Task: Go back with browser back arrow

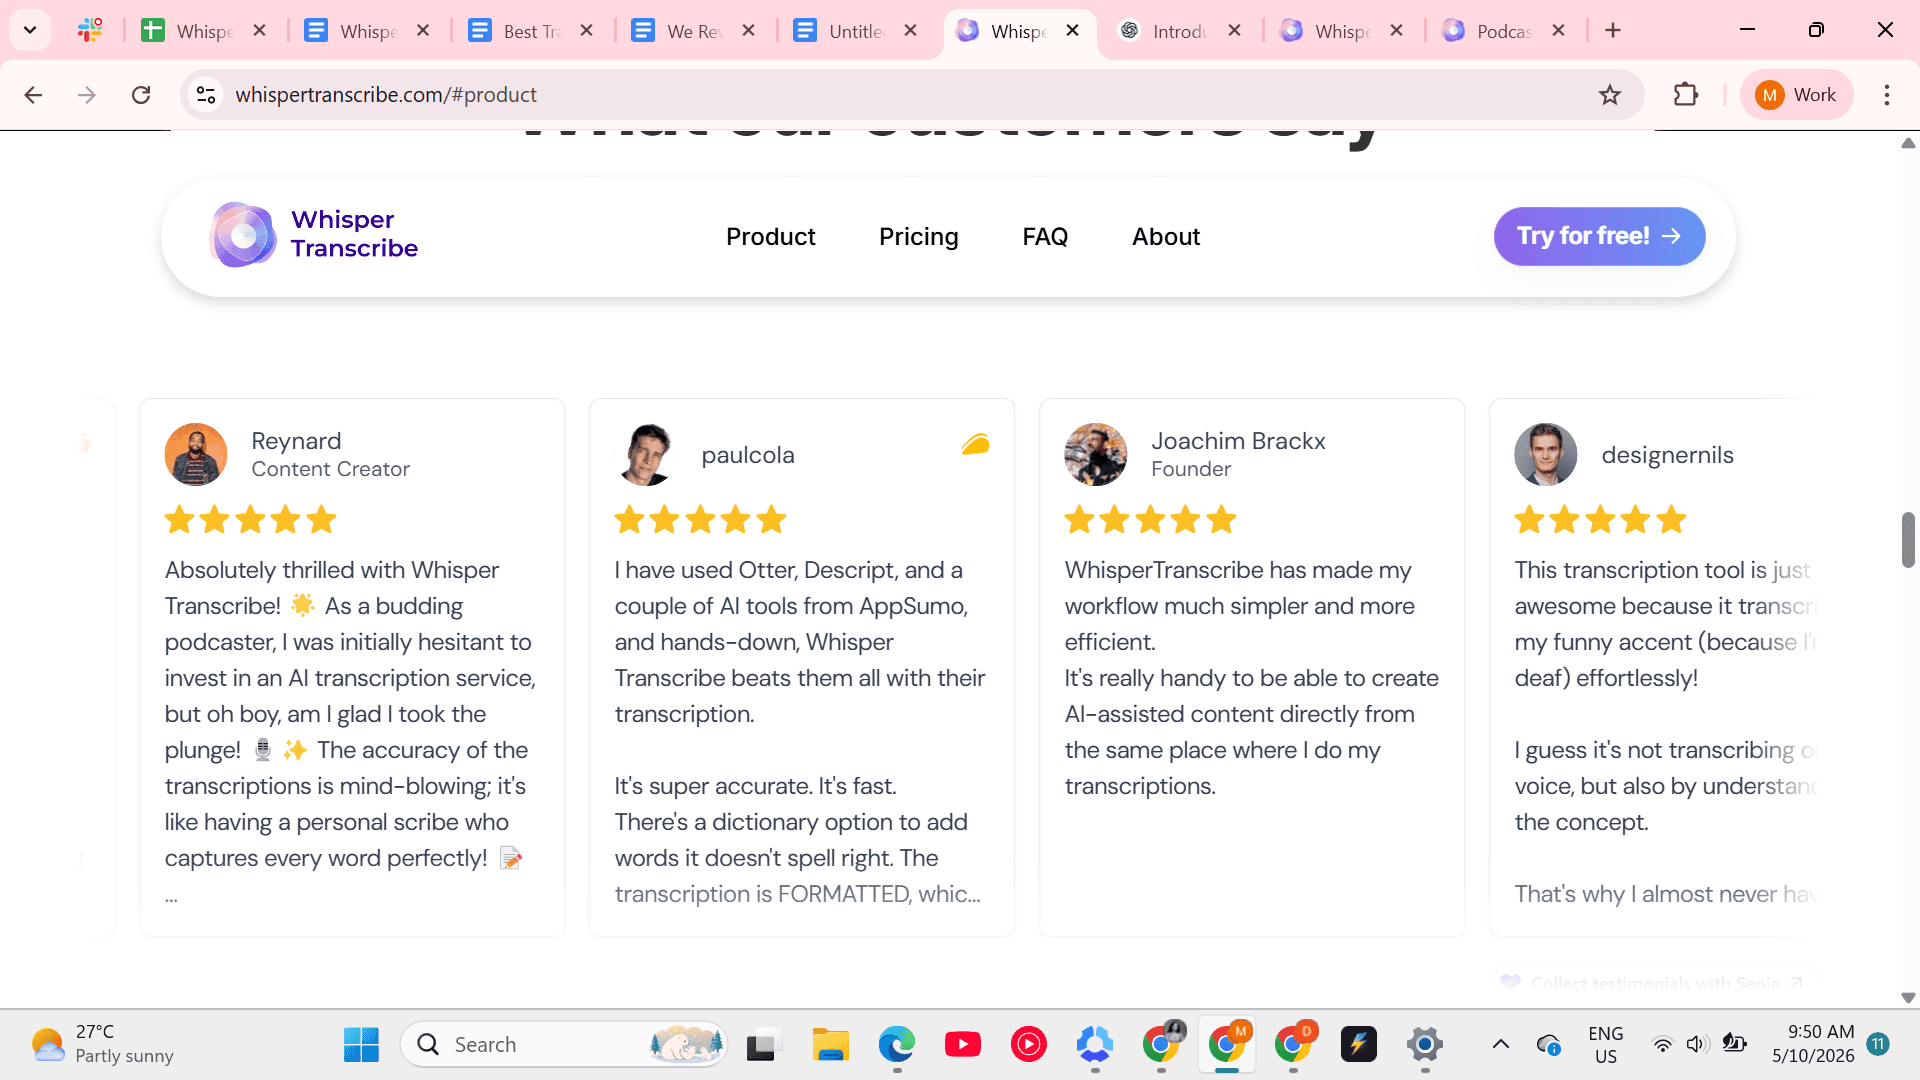Action: (x=33, y=95)
